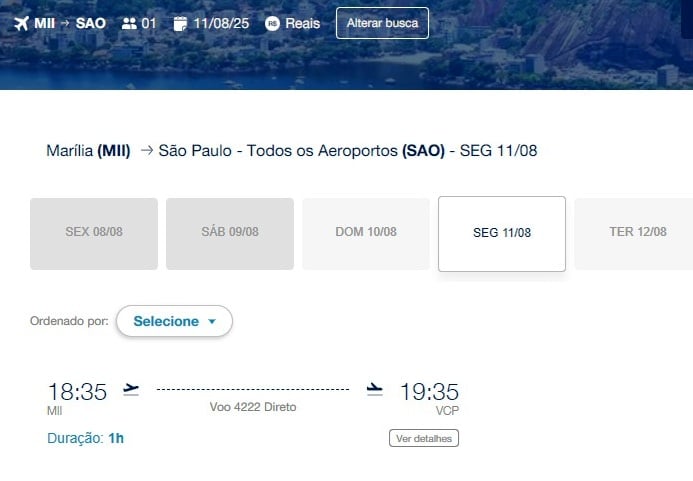
Task: Click the arrow between MII and SAO
Action: pos(65,23)
